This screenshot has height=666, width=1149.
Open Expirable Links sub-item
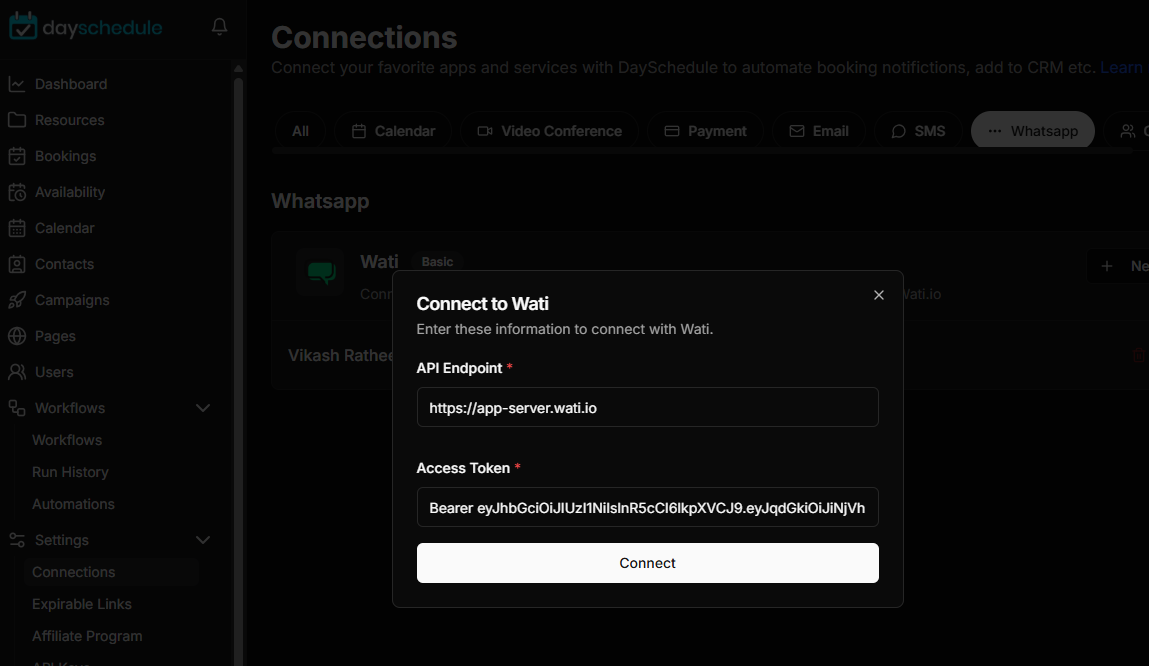click(82, 604)
